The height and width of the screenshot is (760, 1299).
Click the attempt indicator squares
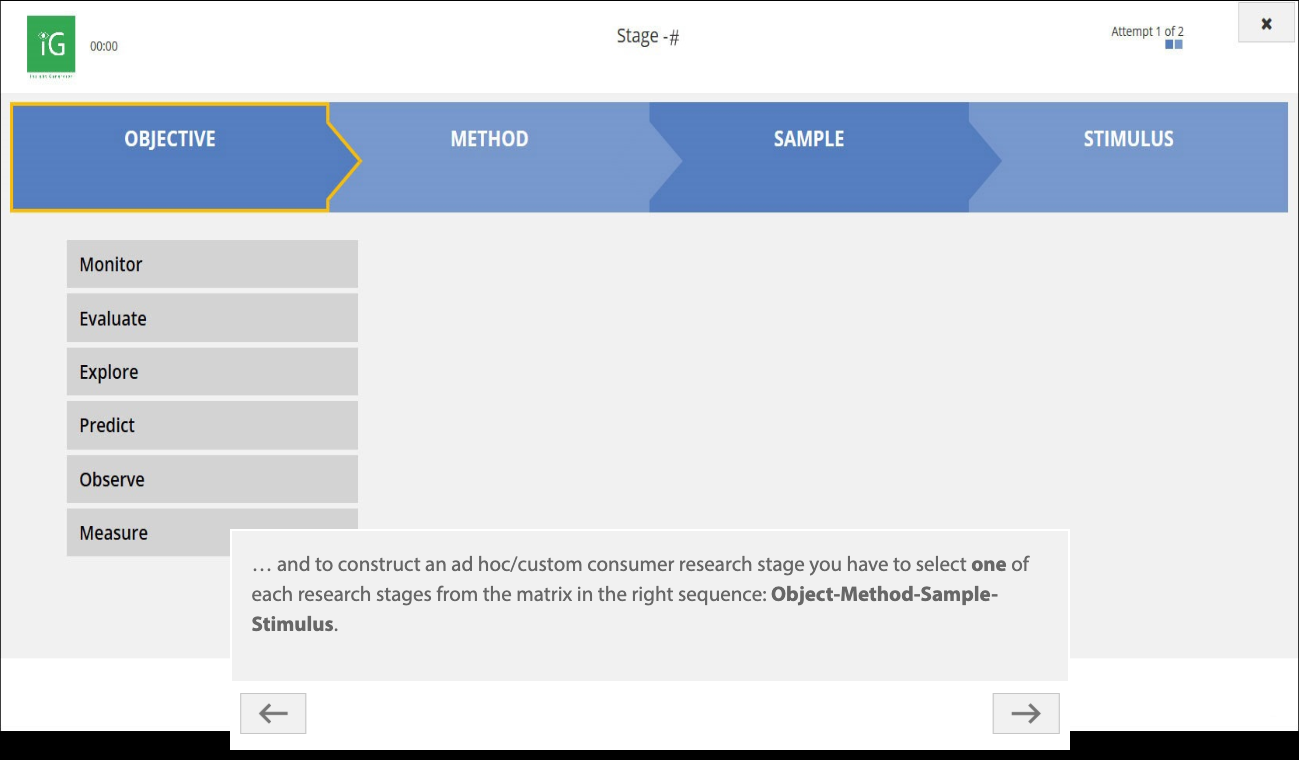pyautogui.click(x=1174, y=44)
